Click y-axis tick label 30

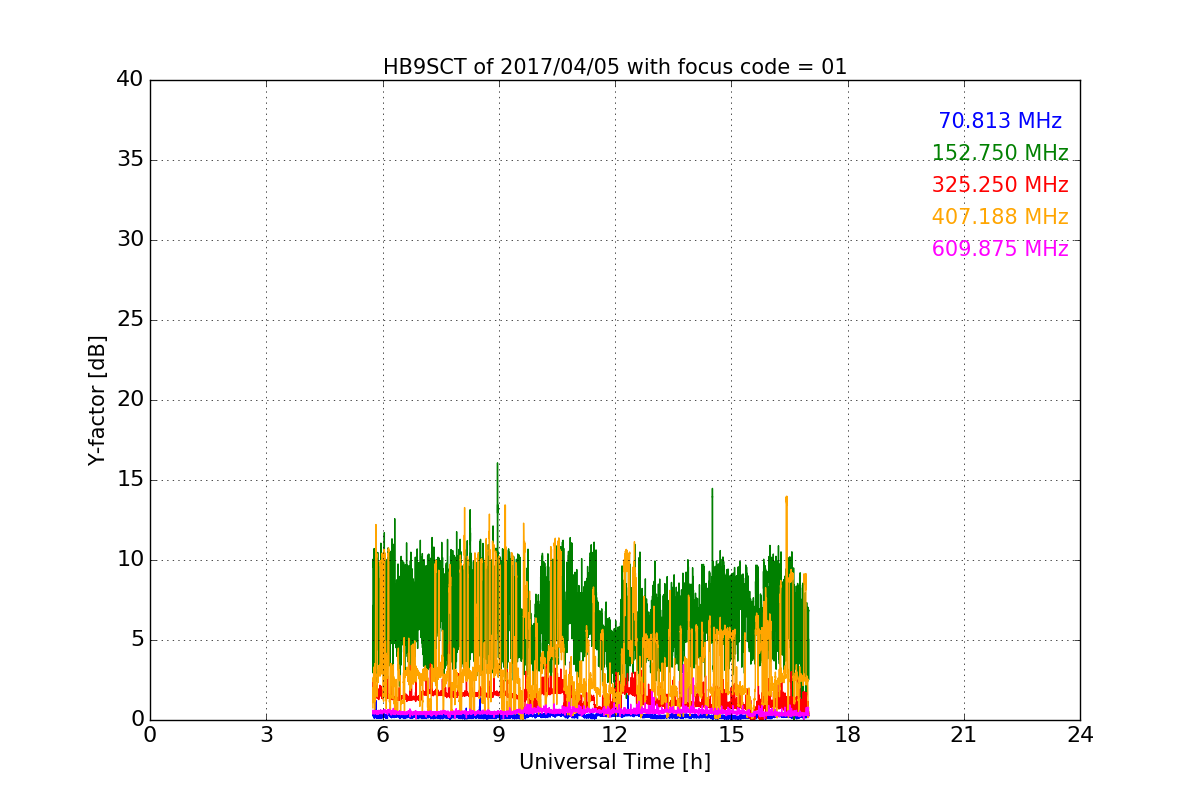[130, 240]
